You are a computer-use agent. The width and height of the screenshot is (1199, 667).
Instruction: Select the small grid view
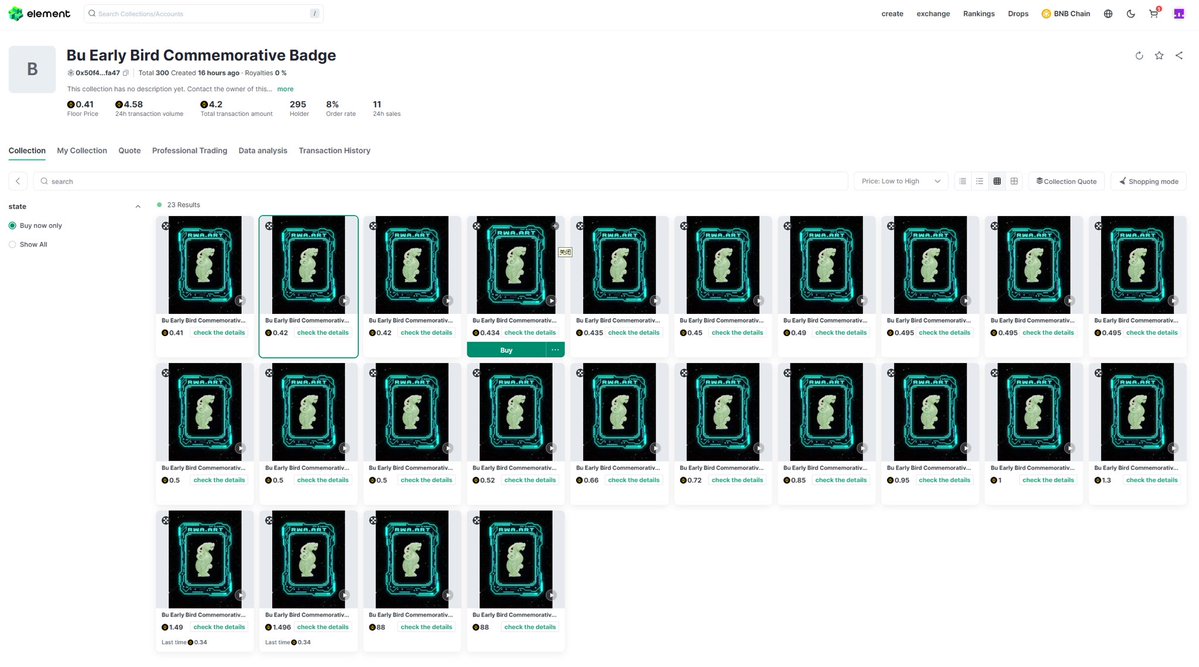[997, 181]
